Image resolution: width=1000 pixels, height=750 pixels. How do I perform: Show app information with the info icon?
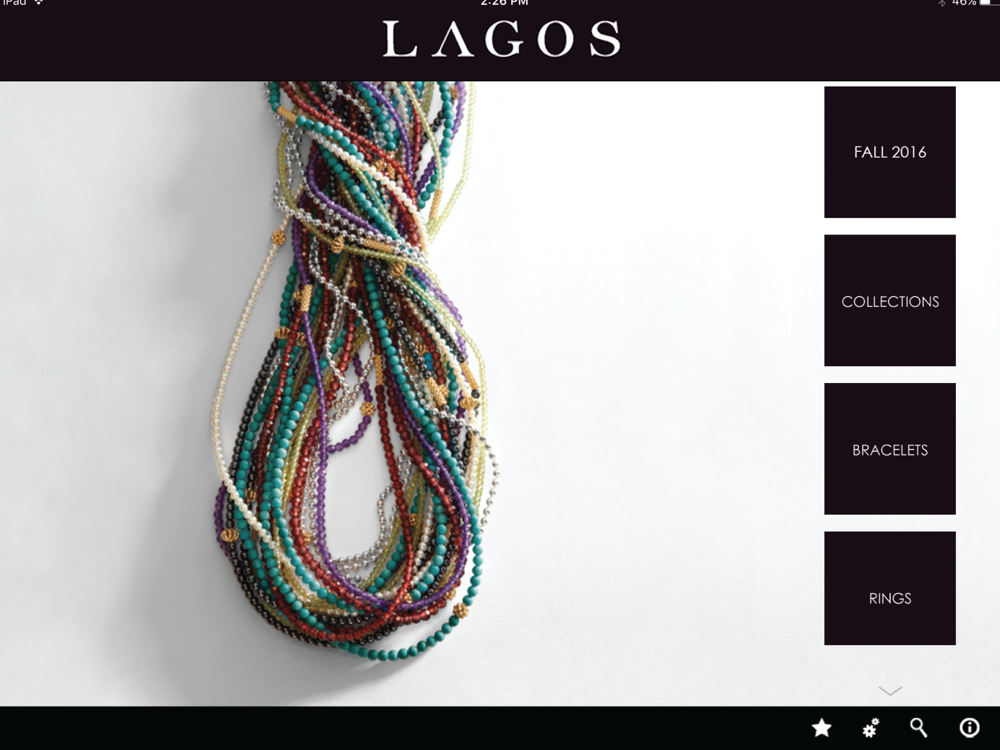point(969,728)
